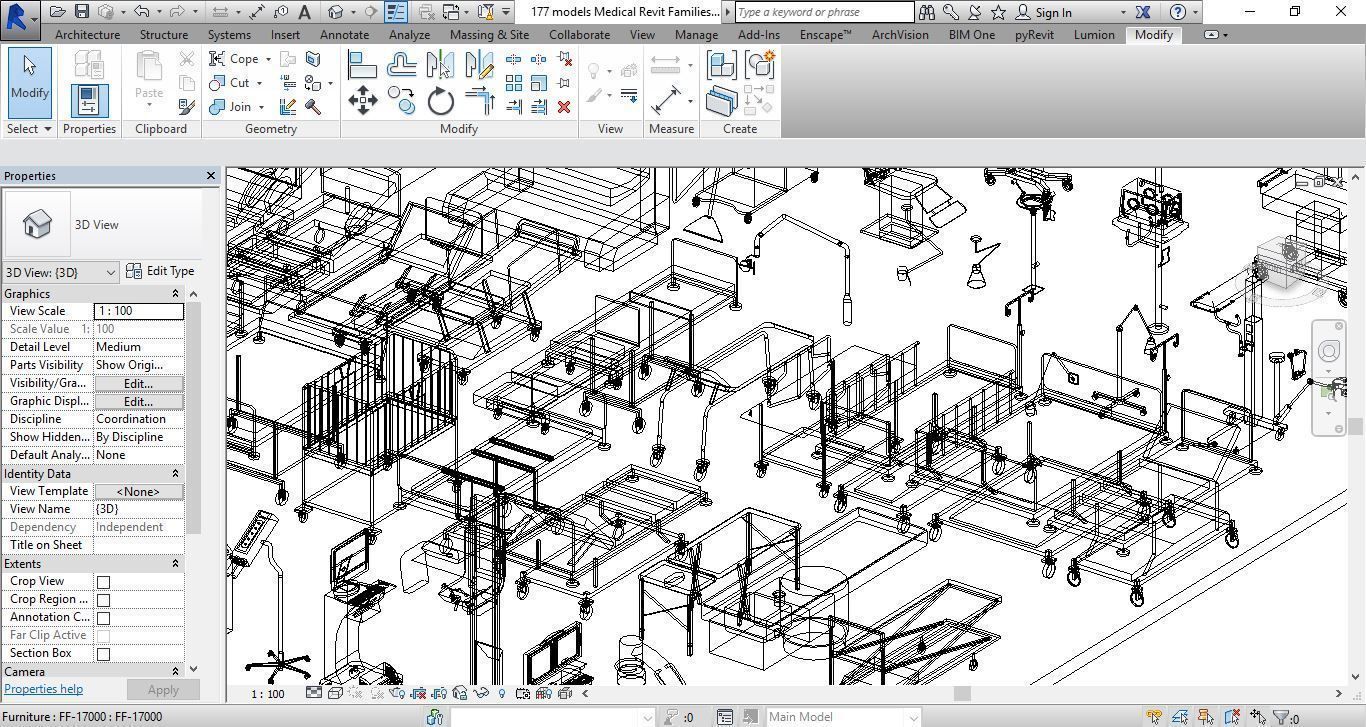Open the Collaborate ribbon tab
The height and width of the screenshot is (727, 1366).
pos(579,33)
